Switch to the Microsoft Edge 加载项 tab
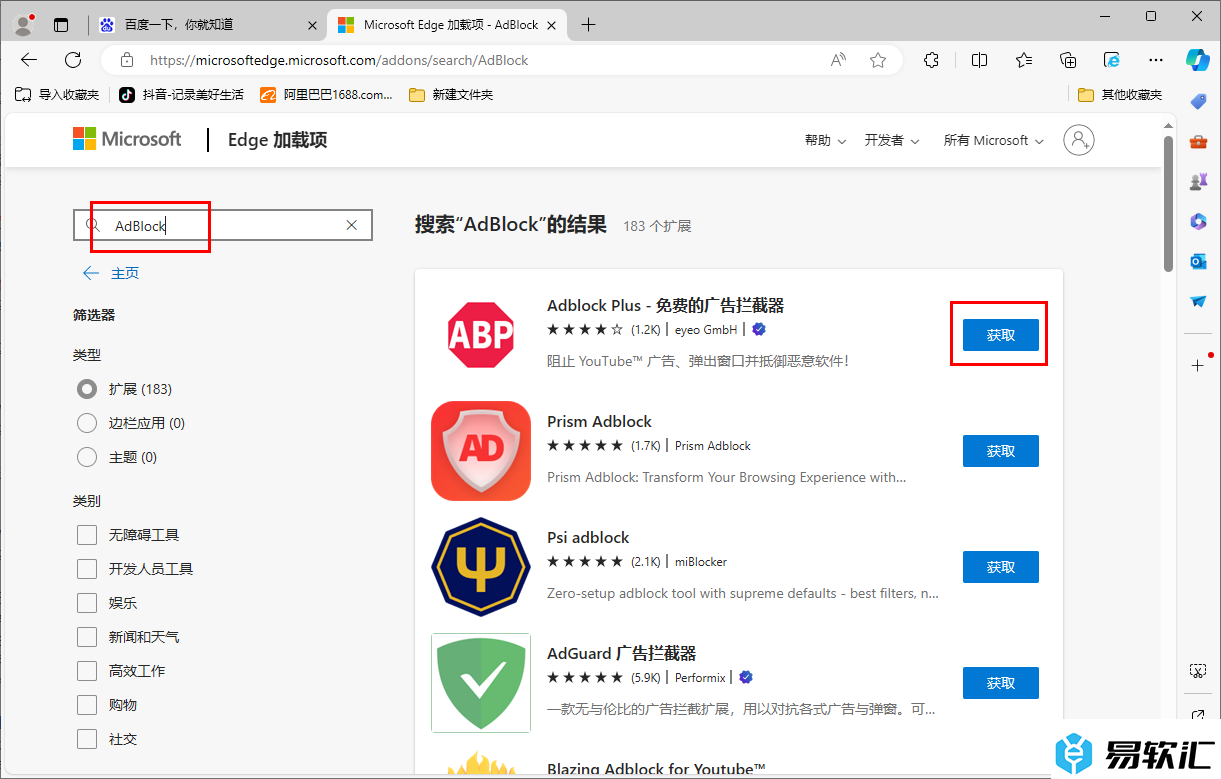 click(x=448, y=25)
